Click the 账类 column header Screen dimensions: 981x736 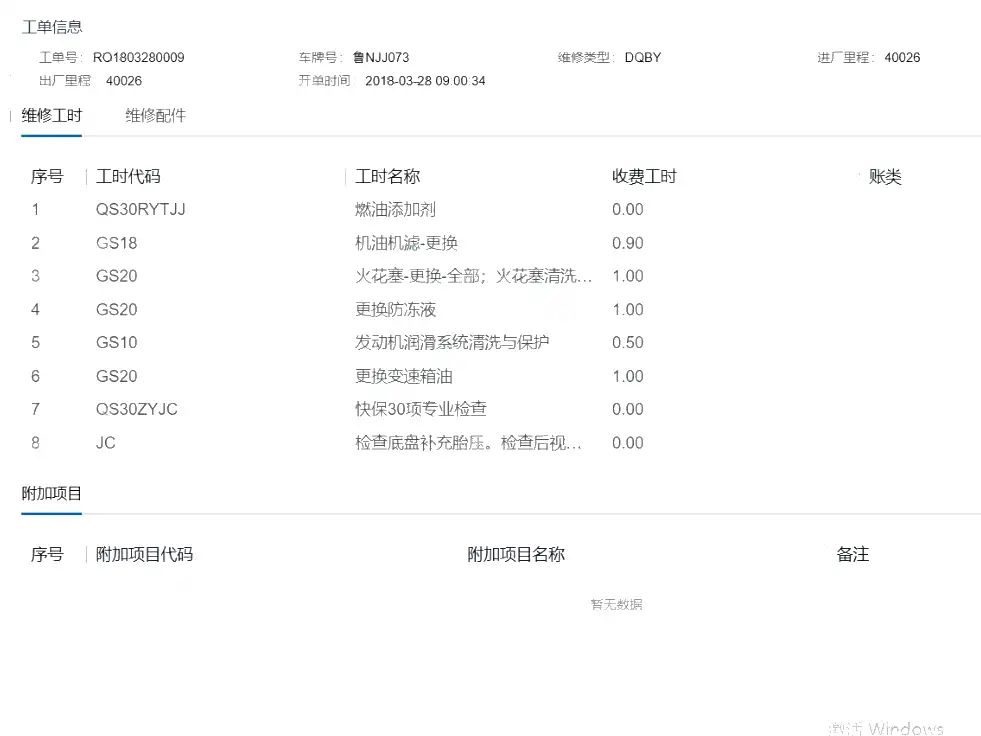[885, 176]
